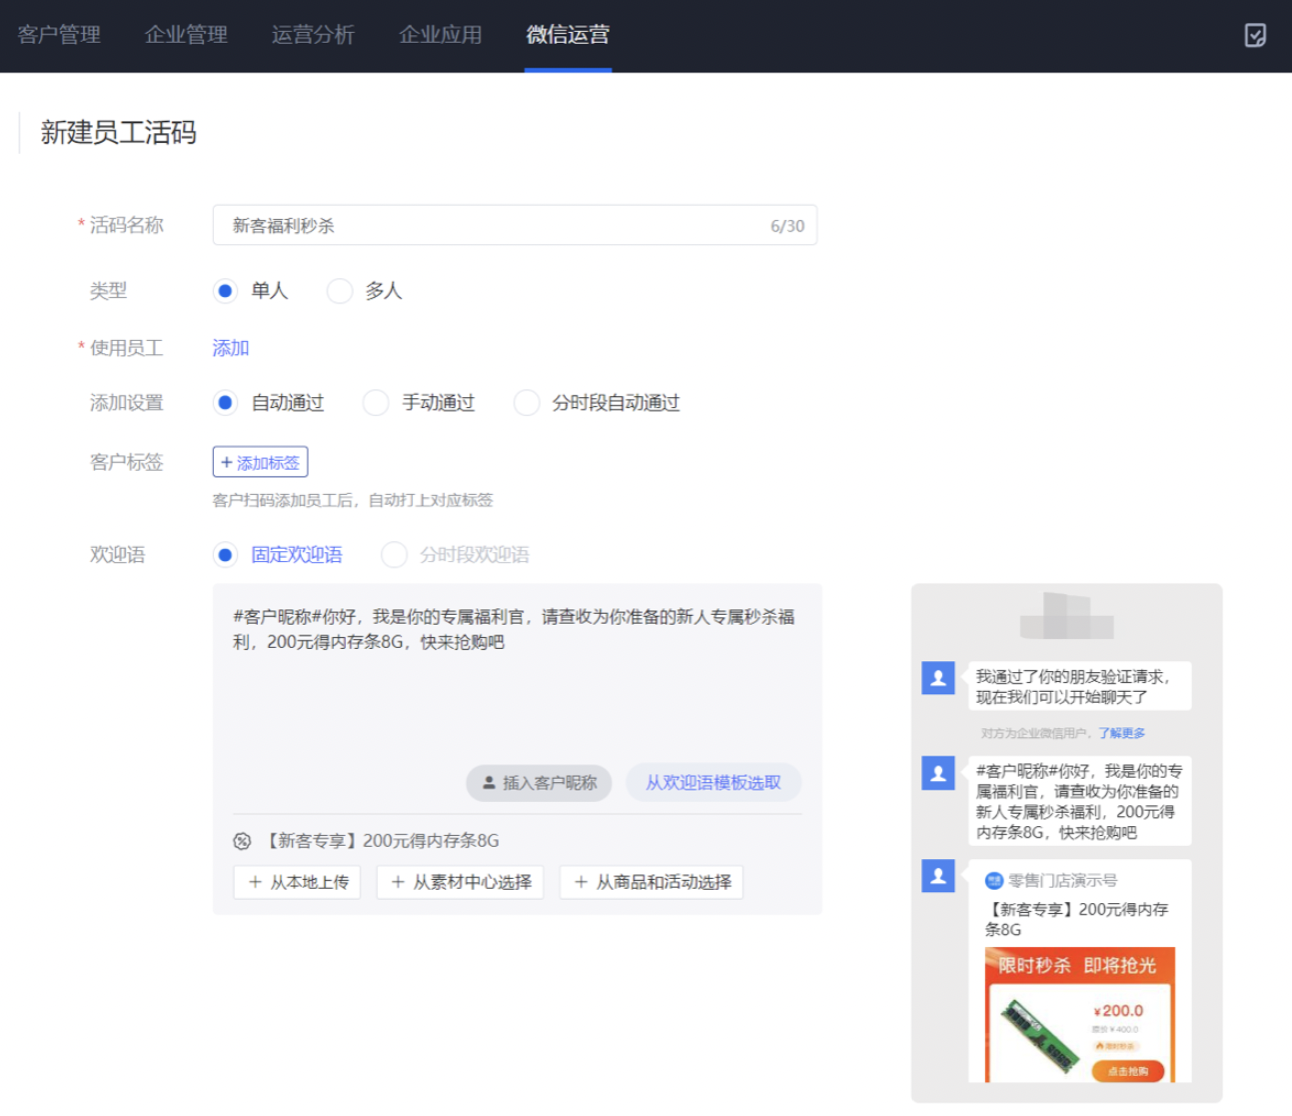Click the avatar icon beside the welcome message preview
The width and height of the screenshot is (1292, 1116).
pos(937,773)
